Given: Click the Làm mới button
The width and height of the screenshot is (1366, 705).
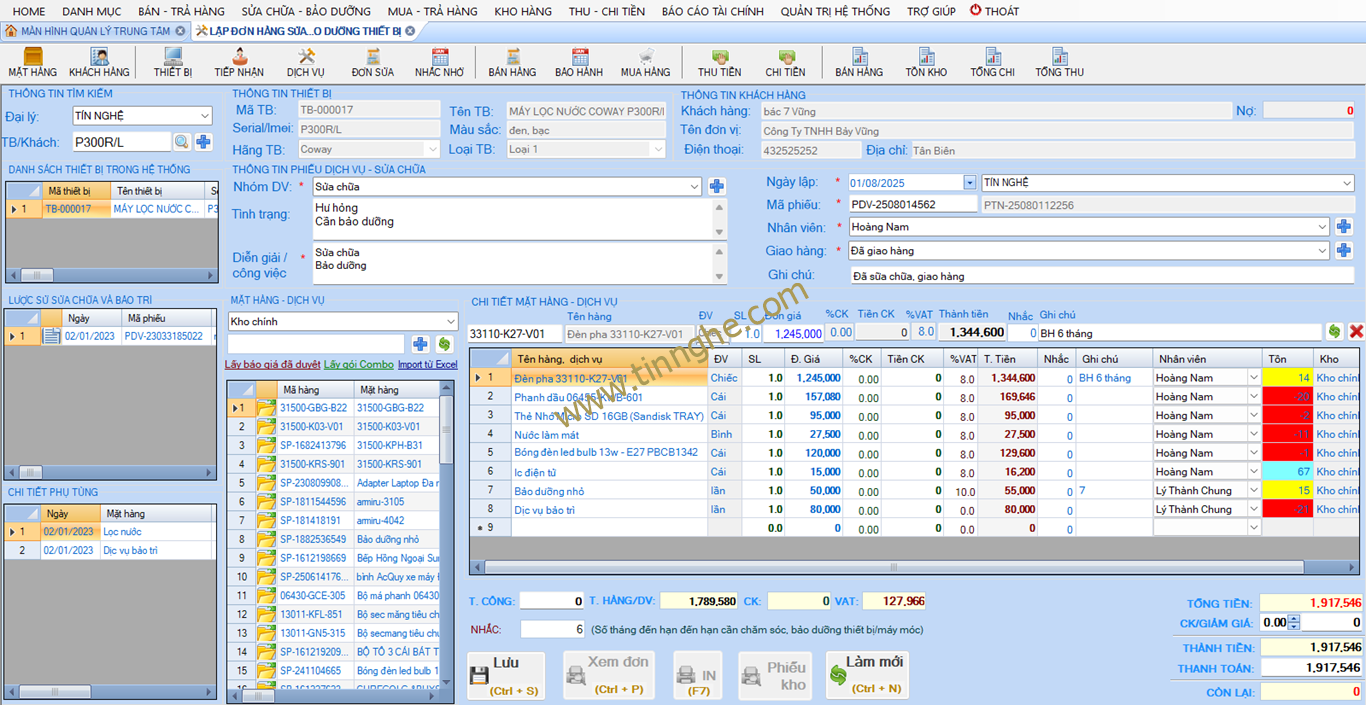Looking at the screenshot, I should (865, 676).
